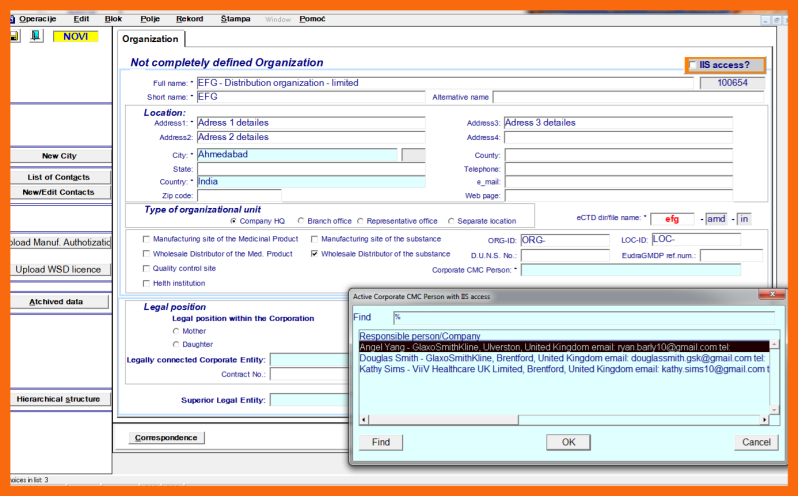Image resolution: width=798 pixels, height=496 pixels.
Task: Click the small gray button beside City field
Action: [413, 155]
